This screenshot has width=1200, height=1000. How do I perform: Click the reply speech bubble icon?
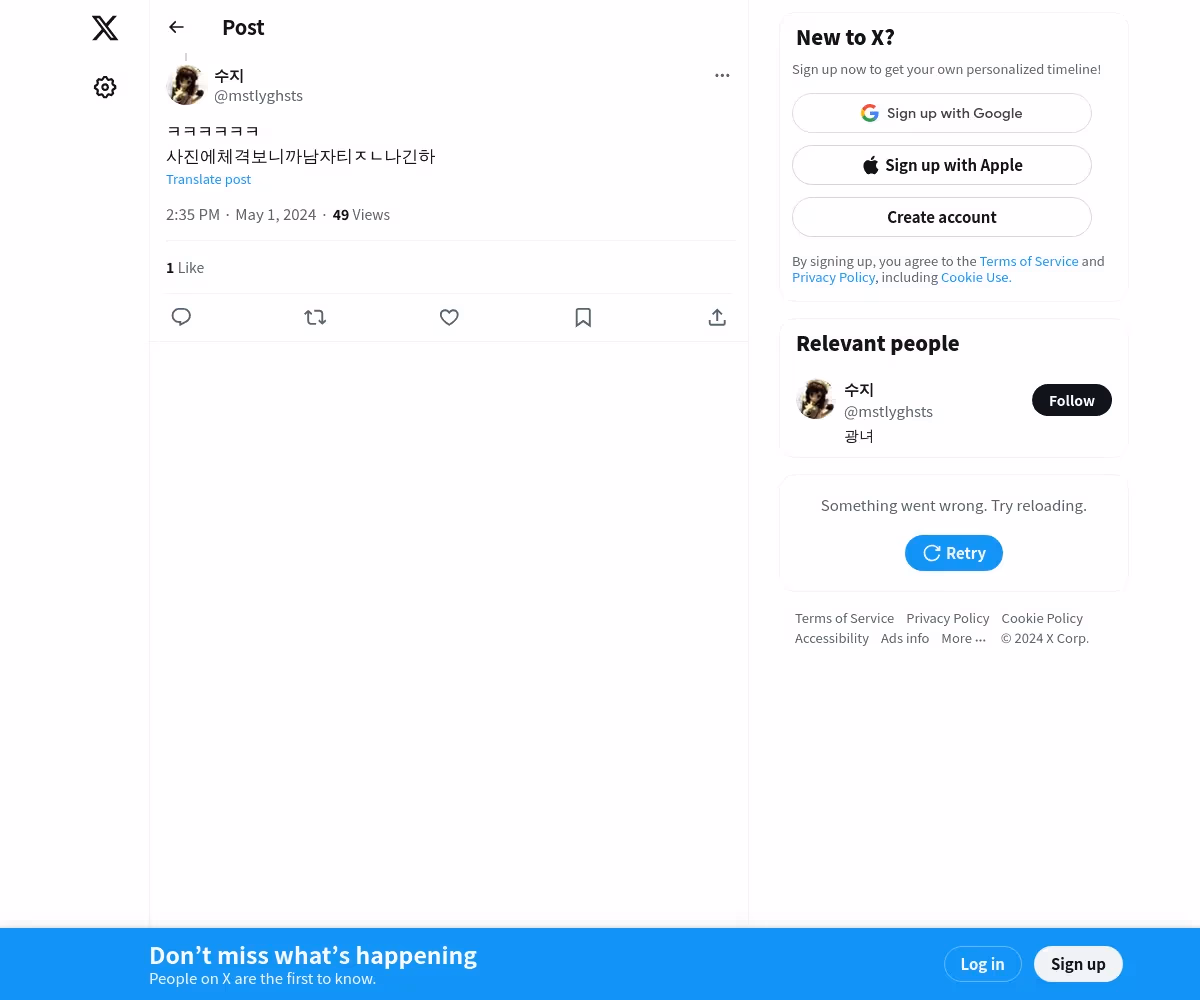tap(181, 317)
